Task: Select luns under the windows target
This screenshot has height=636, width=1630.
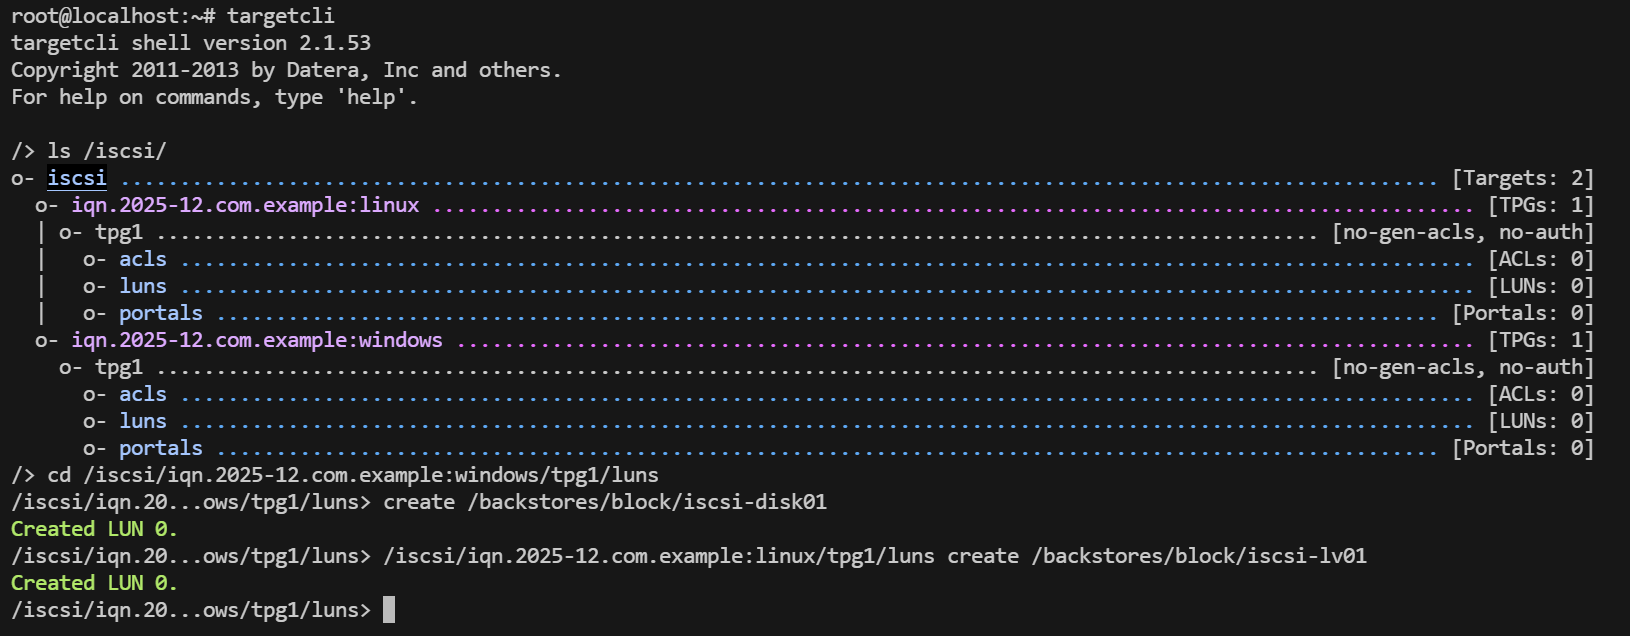Action: click(143, 421)
